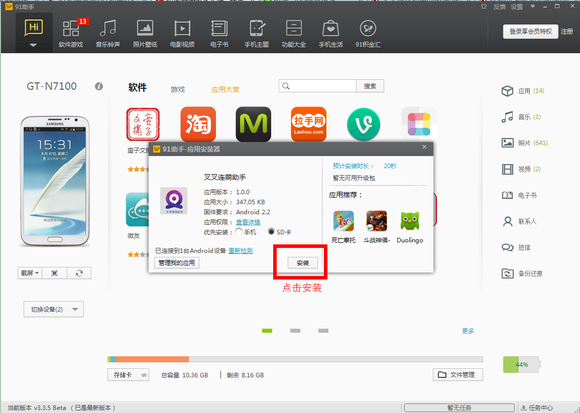This screenshot has height=413, width=580.
Task: Open the 音乐铃声 music section
Action: pos(108,33)
